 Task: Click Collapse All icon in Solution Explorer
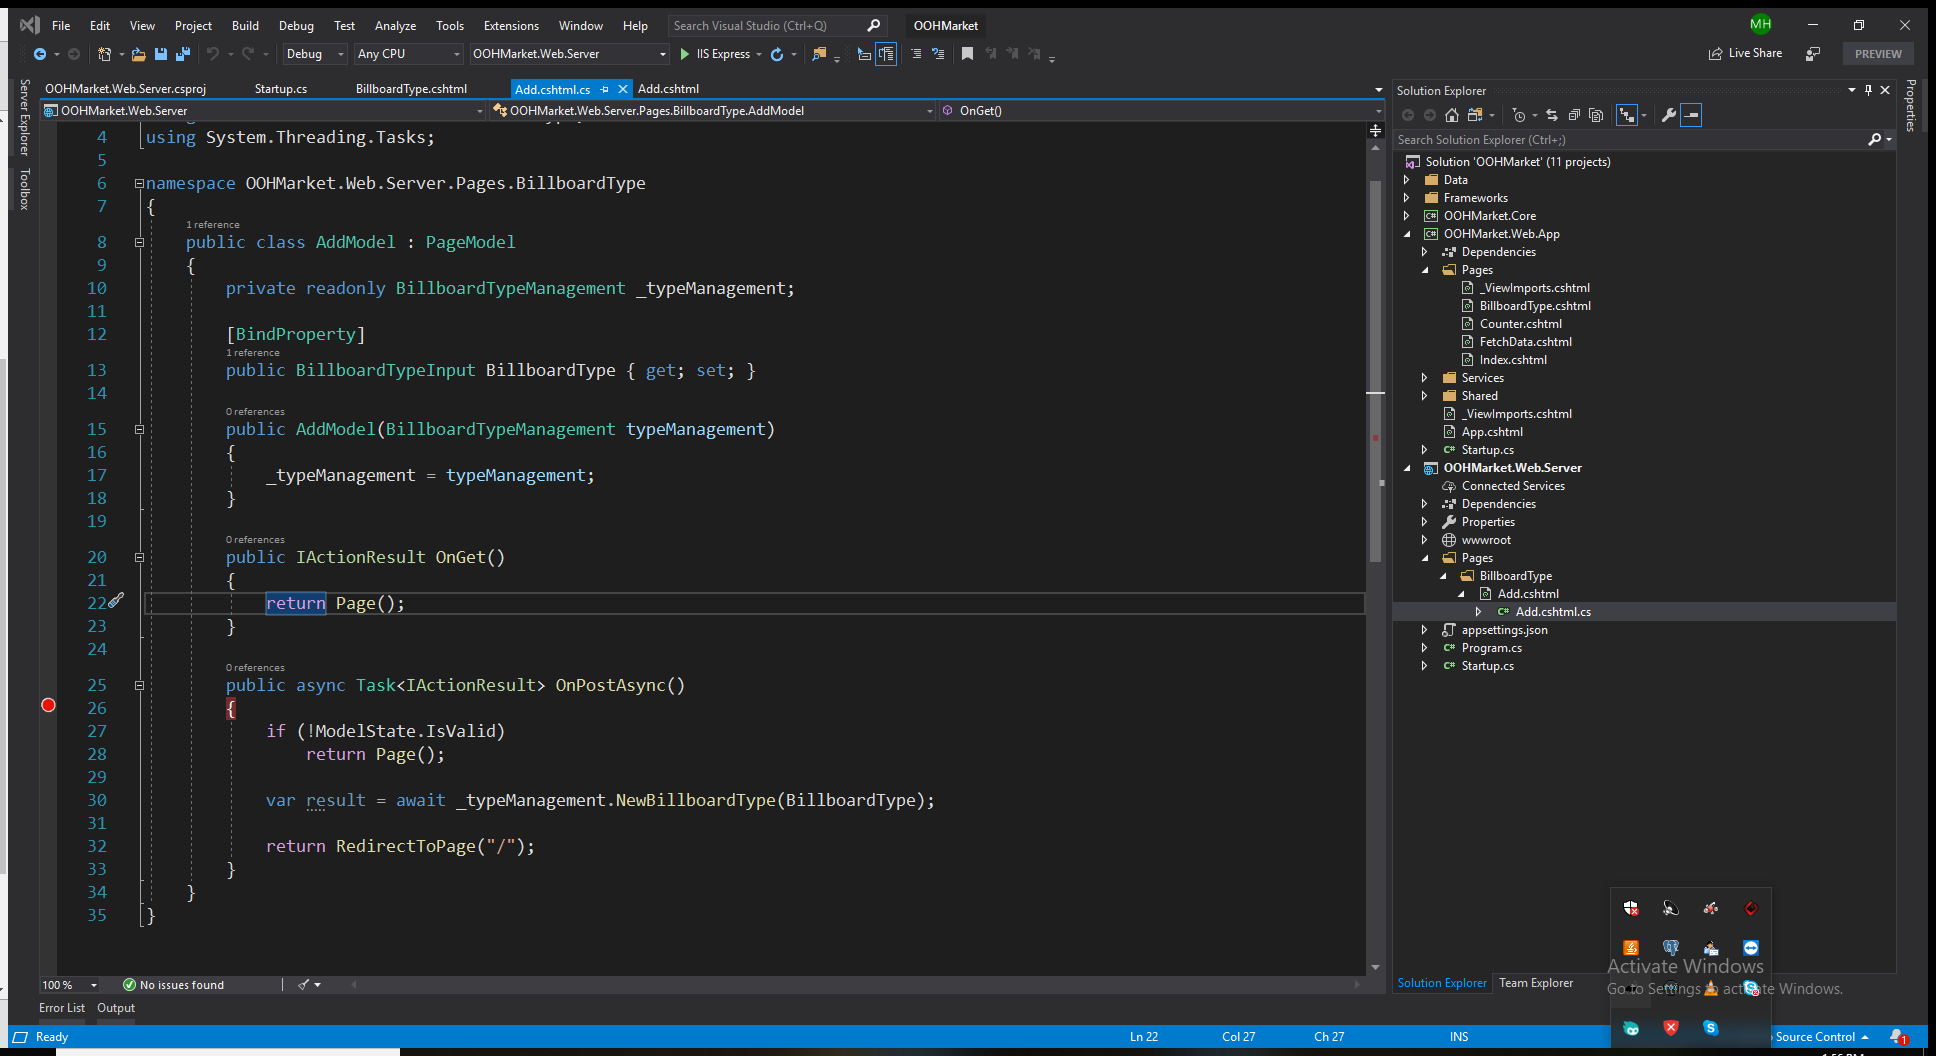pyautogui.click(x=1574, y=115)
